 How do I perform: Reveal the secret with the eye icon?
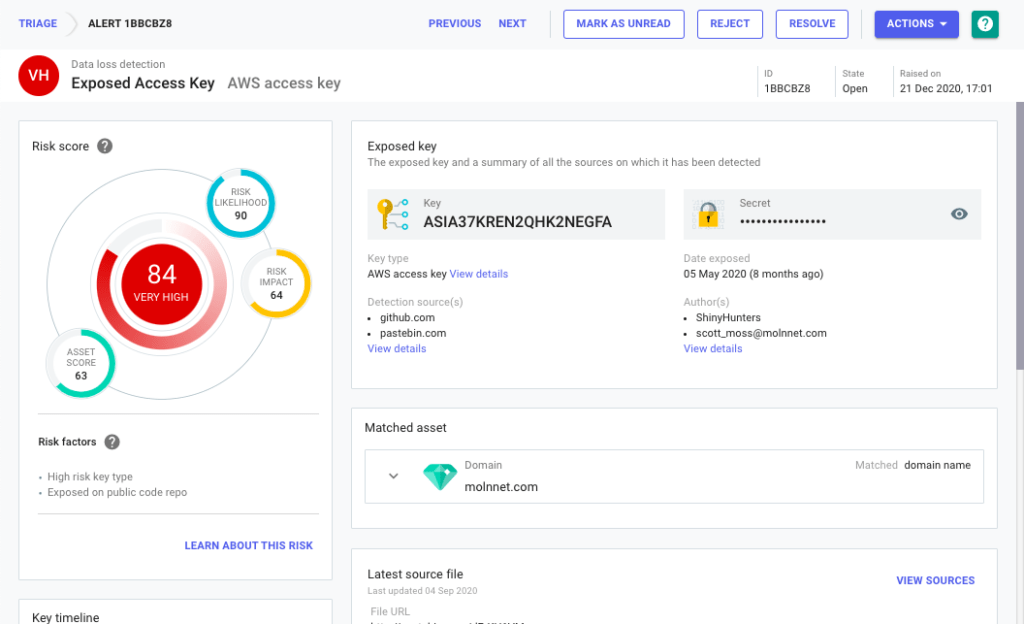(959, 214)
